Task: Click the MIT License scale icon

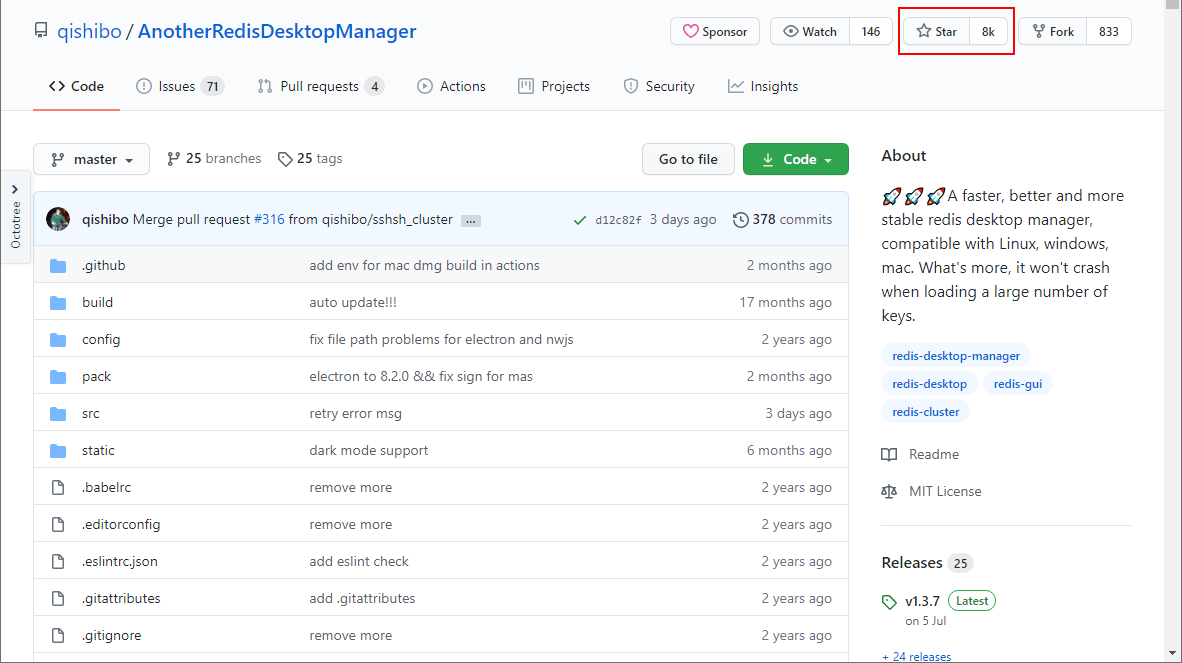Action: tap(890, 491)
